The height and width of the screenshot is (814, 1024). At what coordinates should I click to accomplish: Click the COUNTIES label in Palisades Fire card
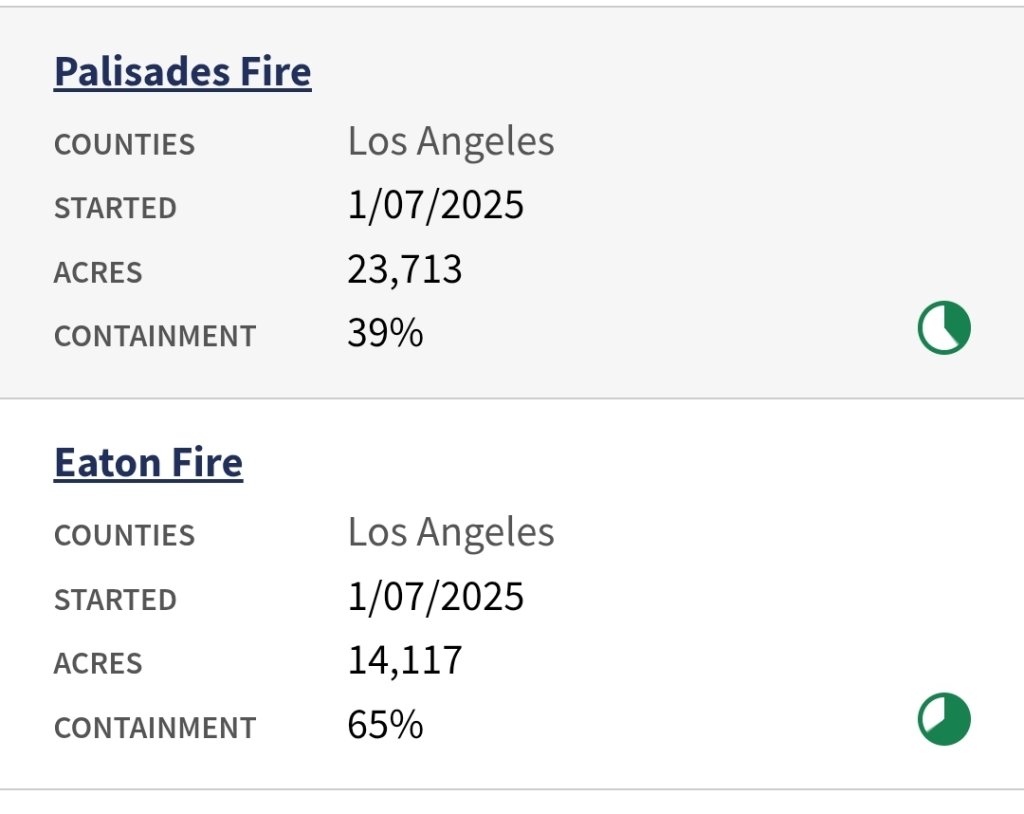coord(124,145)
